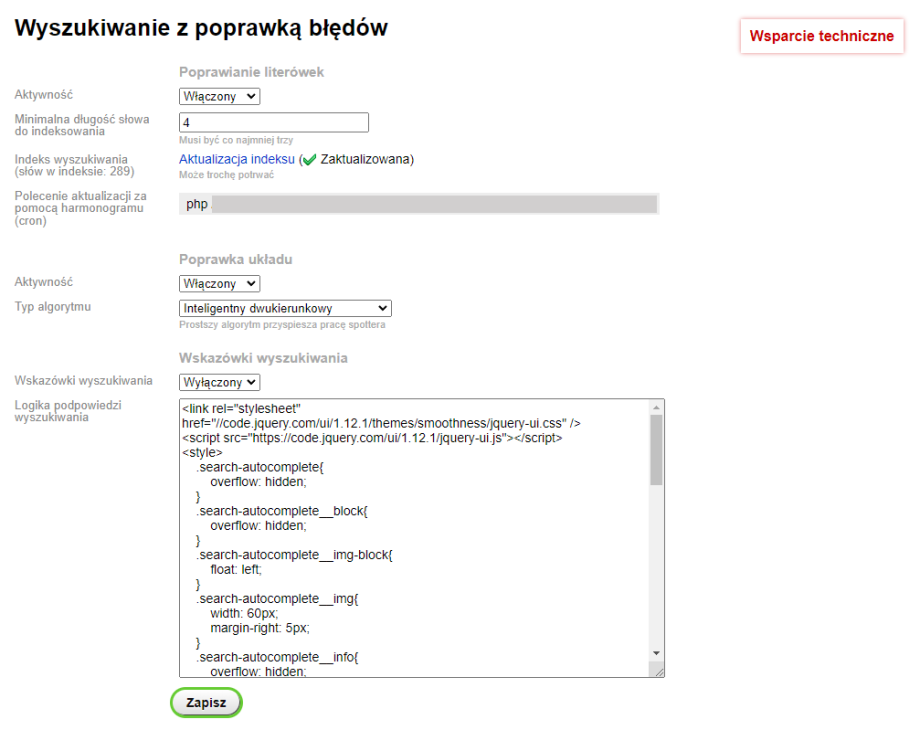Open the Typ algorytmu dropdown
This screenshot has width=920, height=730.
284,308
